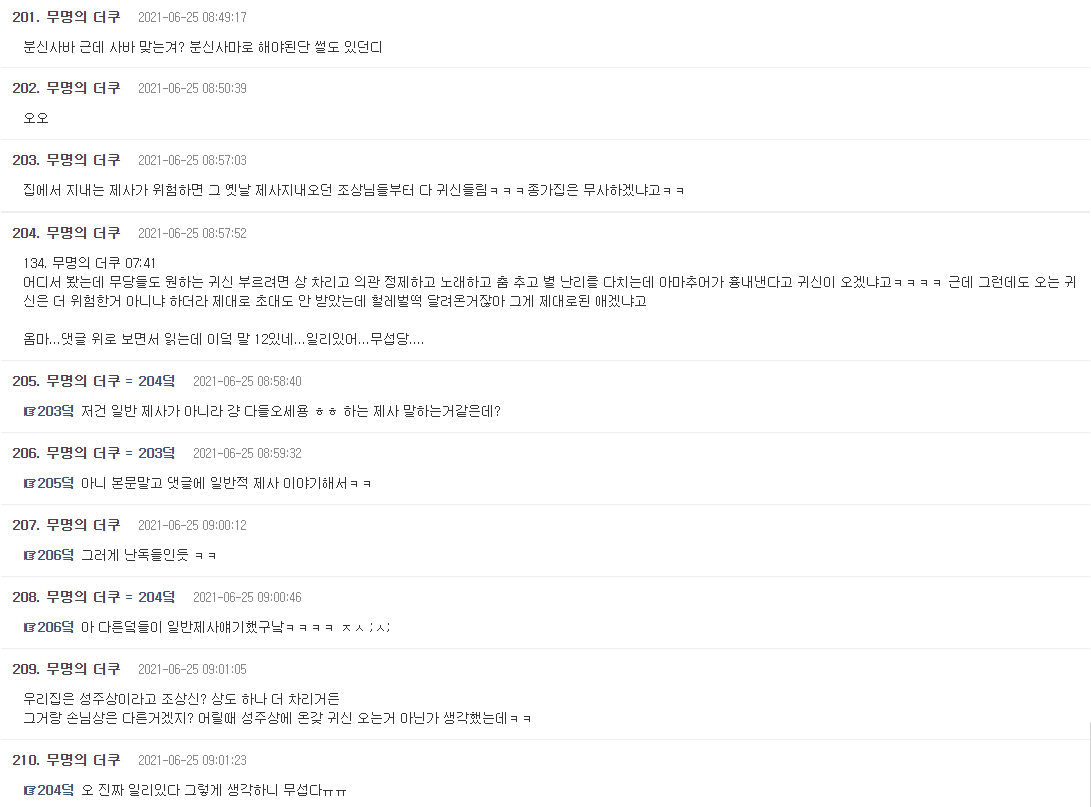Click the page scrollbar at right edge
1091x807 pixels.
pos(1089,764)
